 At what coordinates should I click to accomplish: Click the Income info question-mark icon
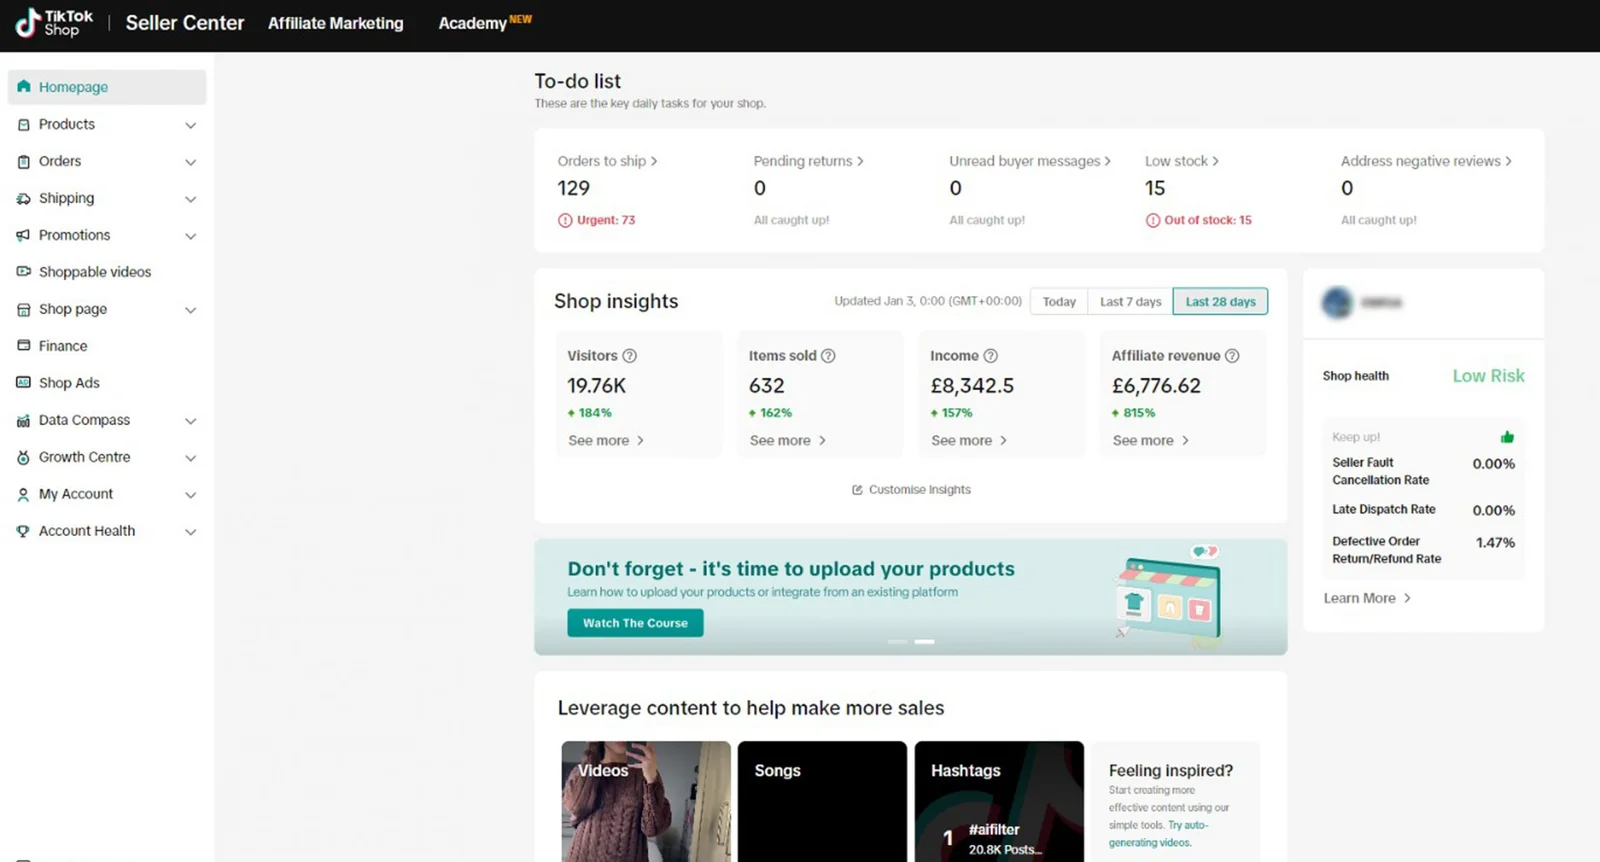[991, 356]
